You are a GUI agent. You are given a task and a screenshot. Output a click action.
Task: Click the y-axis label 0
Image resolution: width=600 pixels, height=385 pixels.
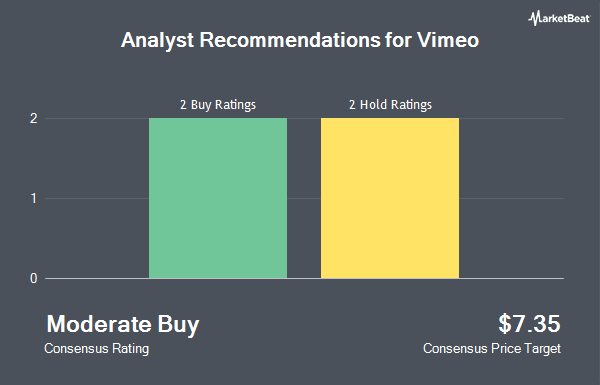click(34, 278)
